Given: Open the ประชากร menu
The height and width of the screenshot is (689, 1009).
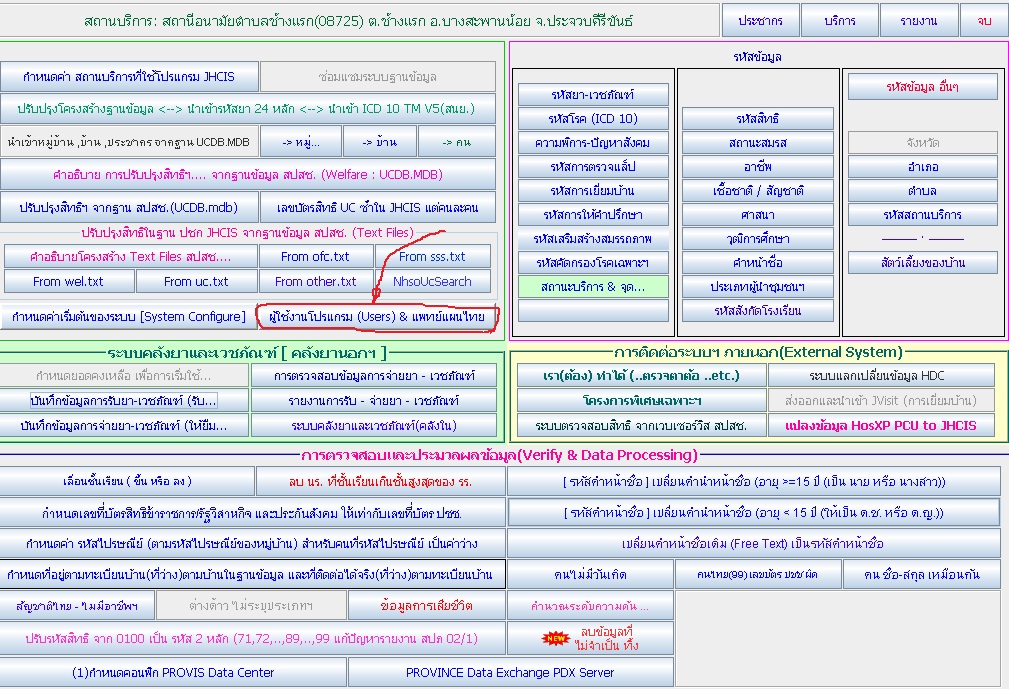Looking at the screenshot, I should 760,21.
